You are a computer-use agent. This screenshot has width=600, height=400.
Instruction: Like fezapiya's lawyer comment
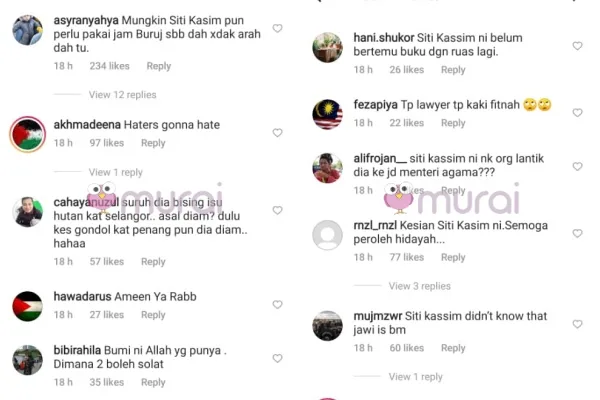tap(577, 113)
